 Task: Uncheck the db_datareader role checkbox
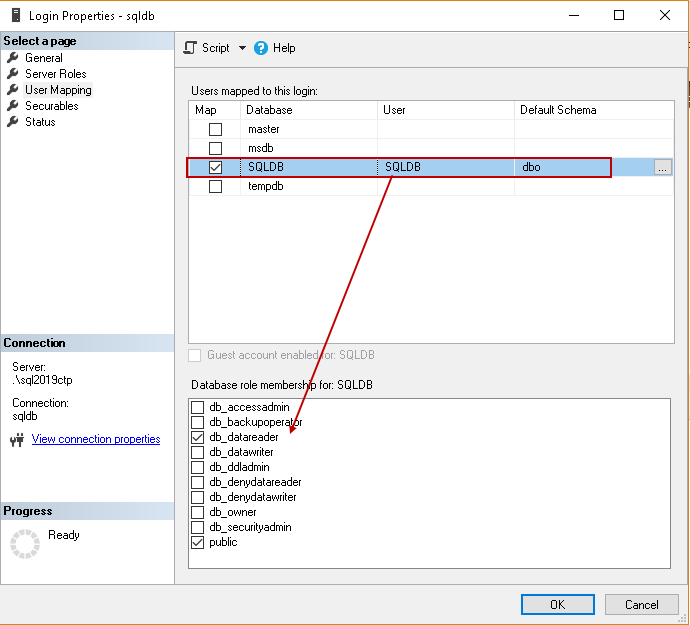click(198, 438)
